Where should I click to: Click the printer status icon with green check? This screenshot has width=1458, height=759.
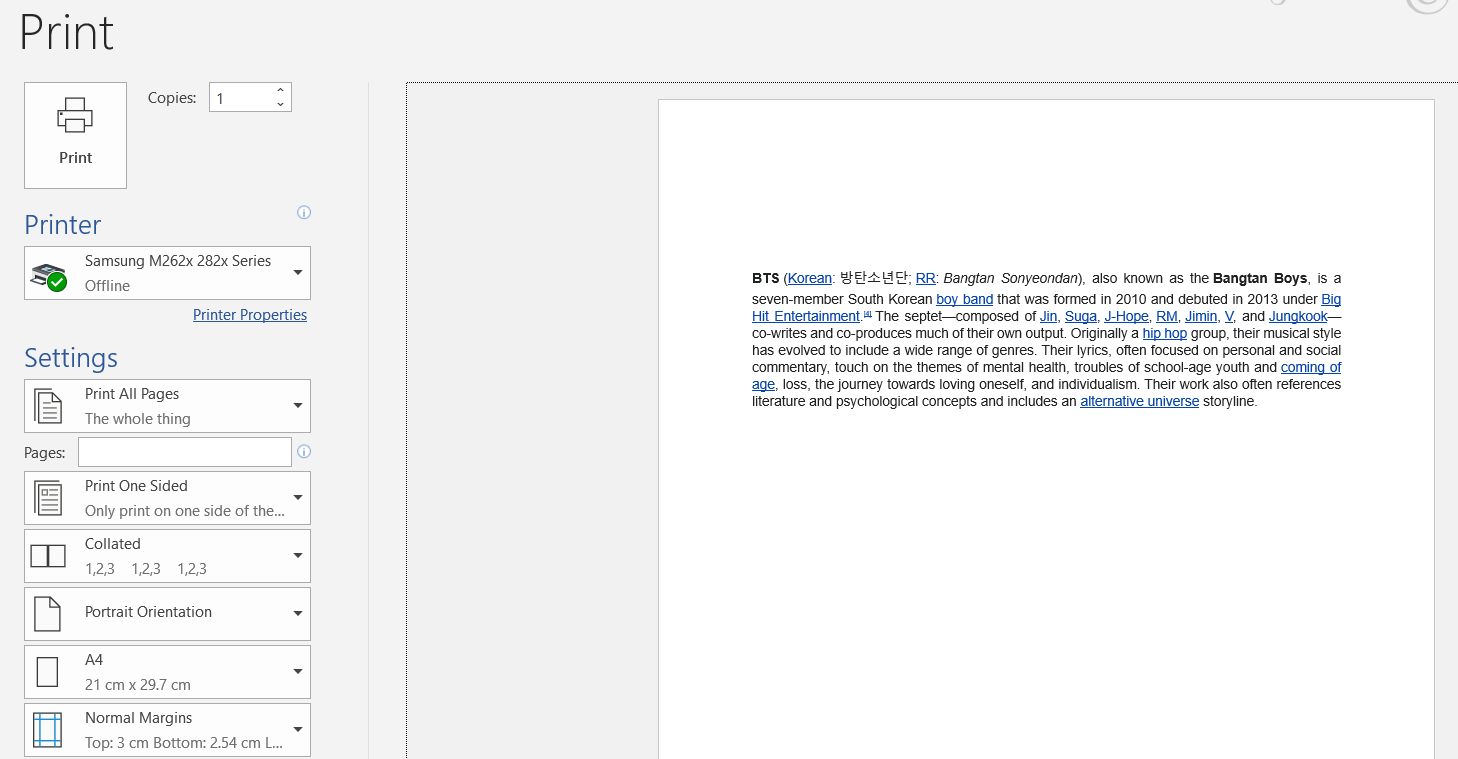point(48,277)
